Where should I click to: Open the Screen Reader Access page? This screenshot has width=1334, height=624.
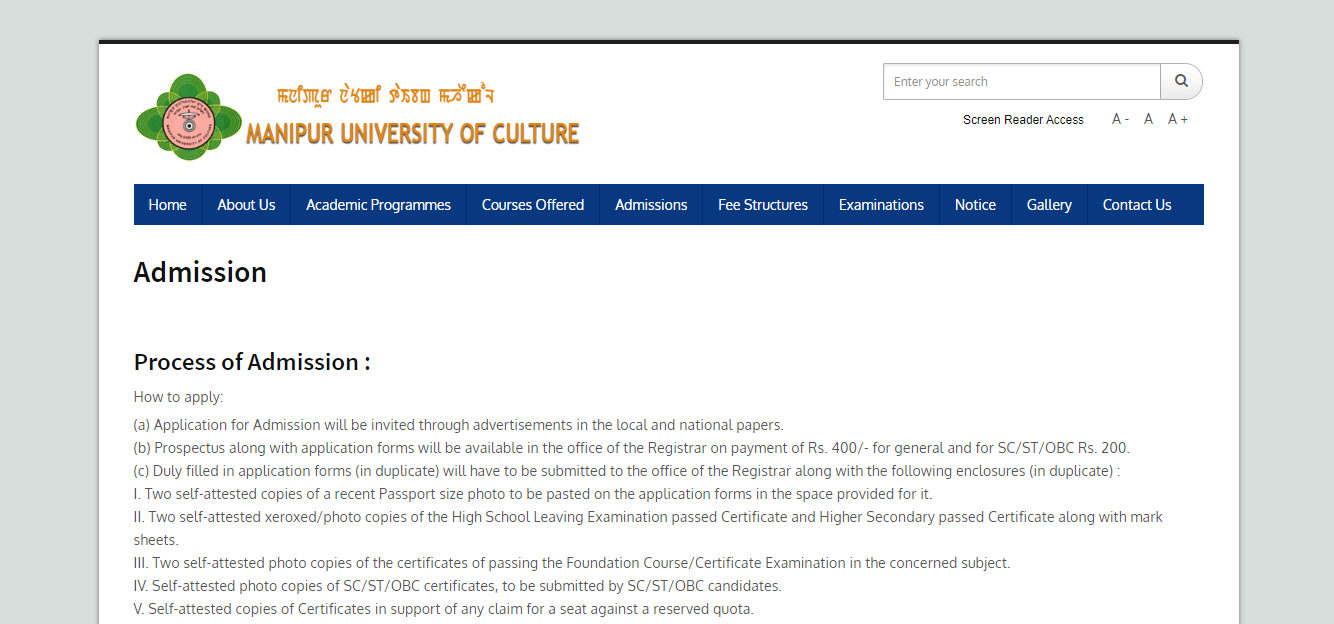(x=1023, y=119)
